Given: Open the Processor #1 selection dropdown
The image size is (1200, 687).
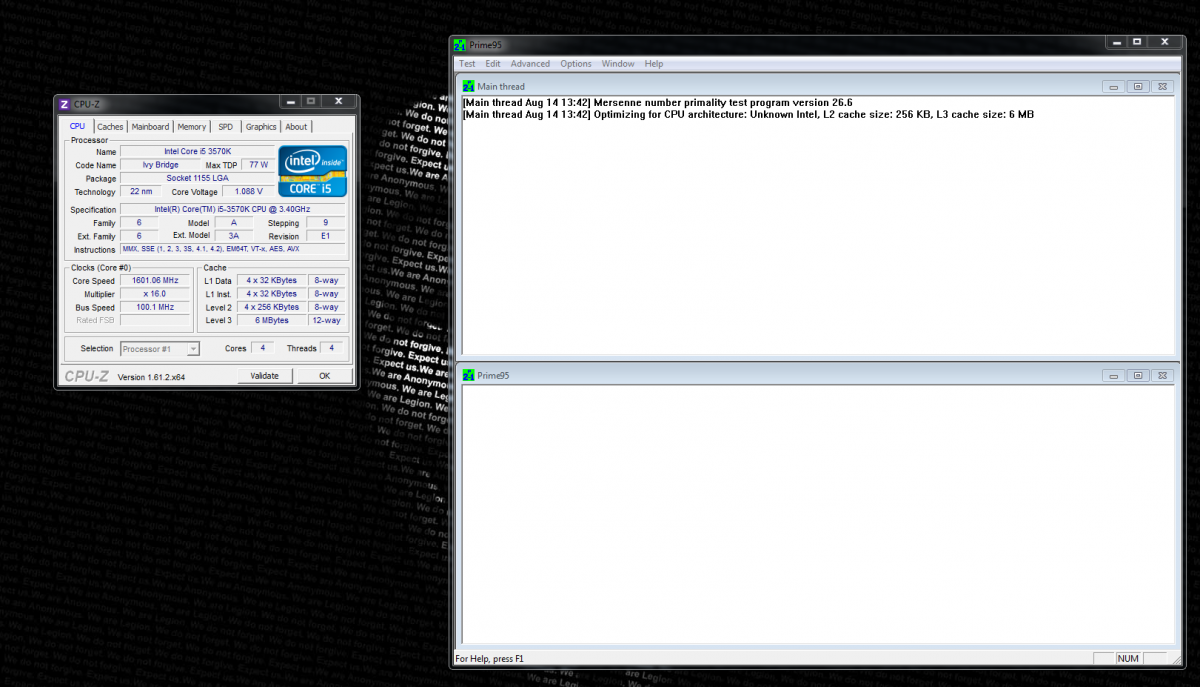Looking at the screenshot, I should (160, 348).
